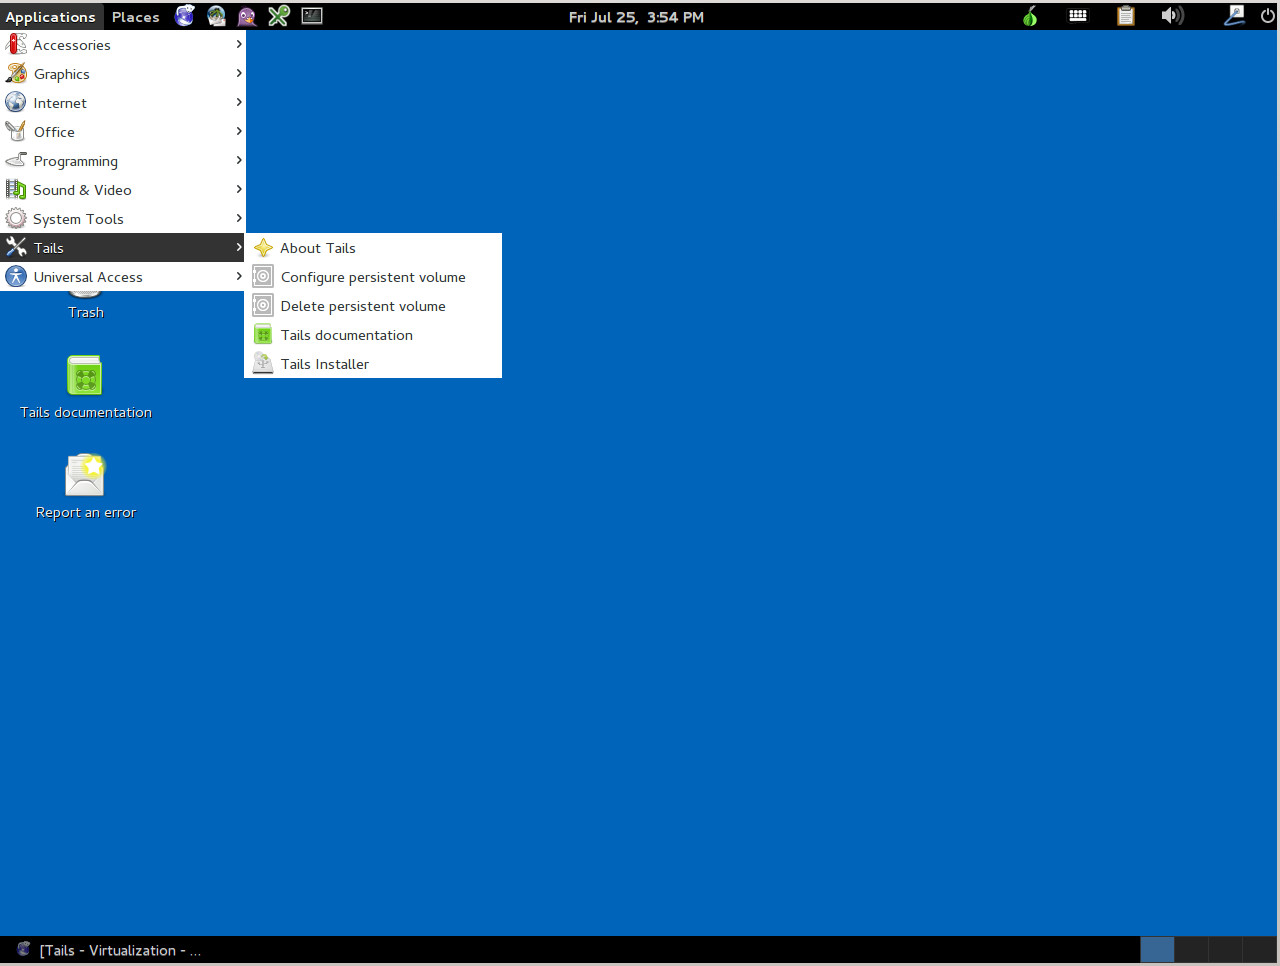
Task: Click the Accessories category icon
Action: pyautogui.click(x=16, y=44)
